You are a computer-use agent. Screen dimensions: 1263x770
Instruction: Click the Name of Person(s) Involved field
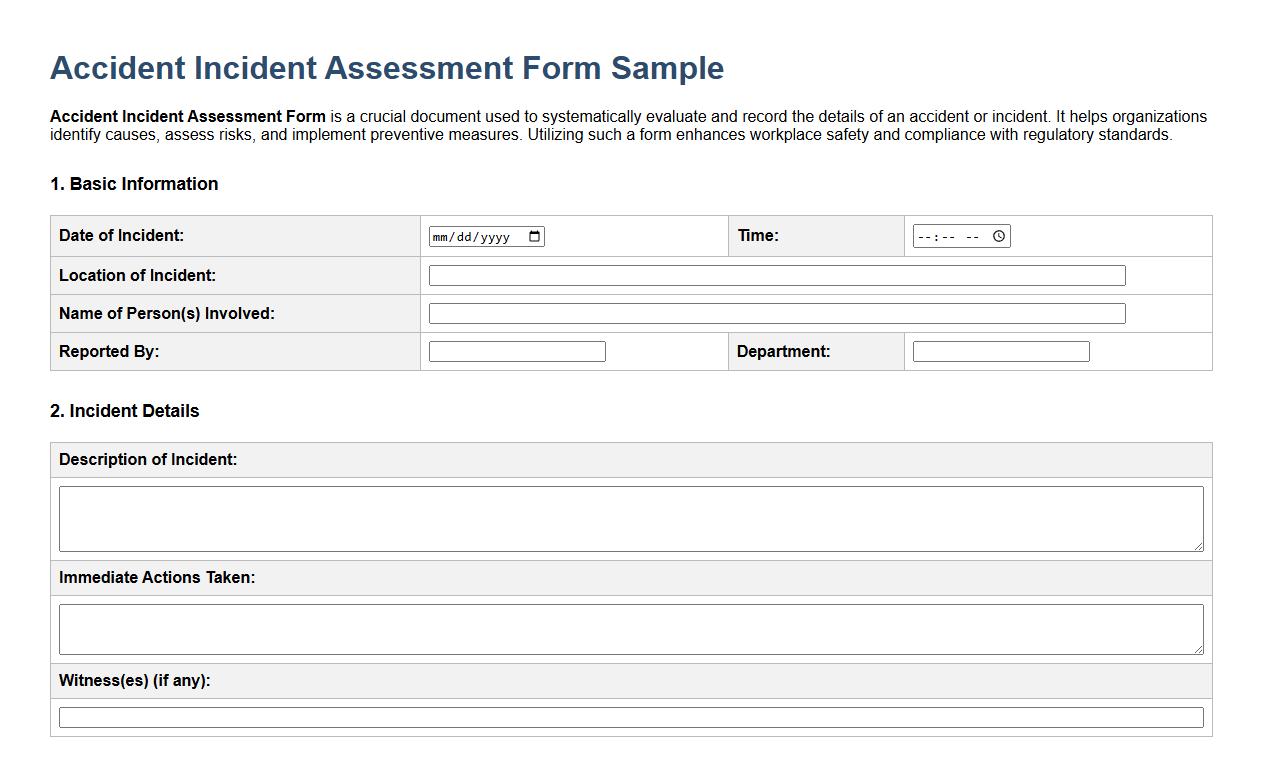click(777, 312)
